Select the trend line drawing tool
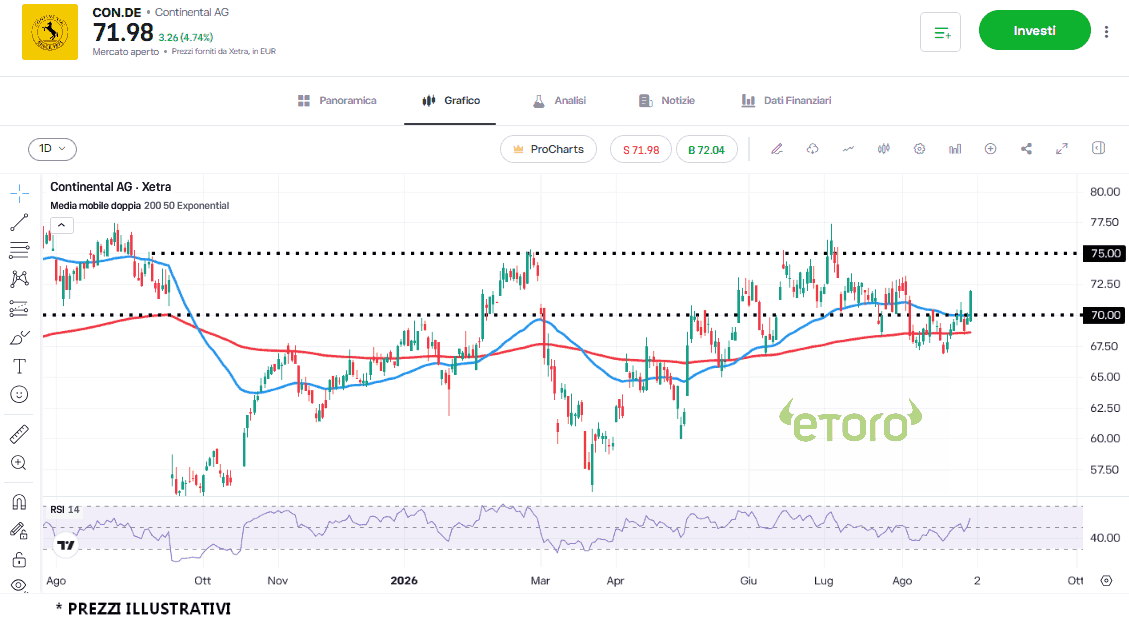This screenshot has width=1129, height=619. click(19, 222)
